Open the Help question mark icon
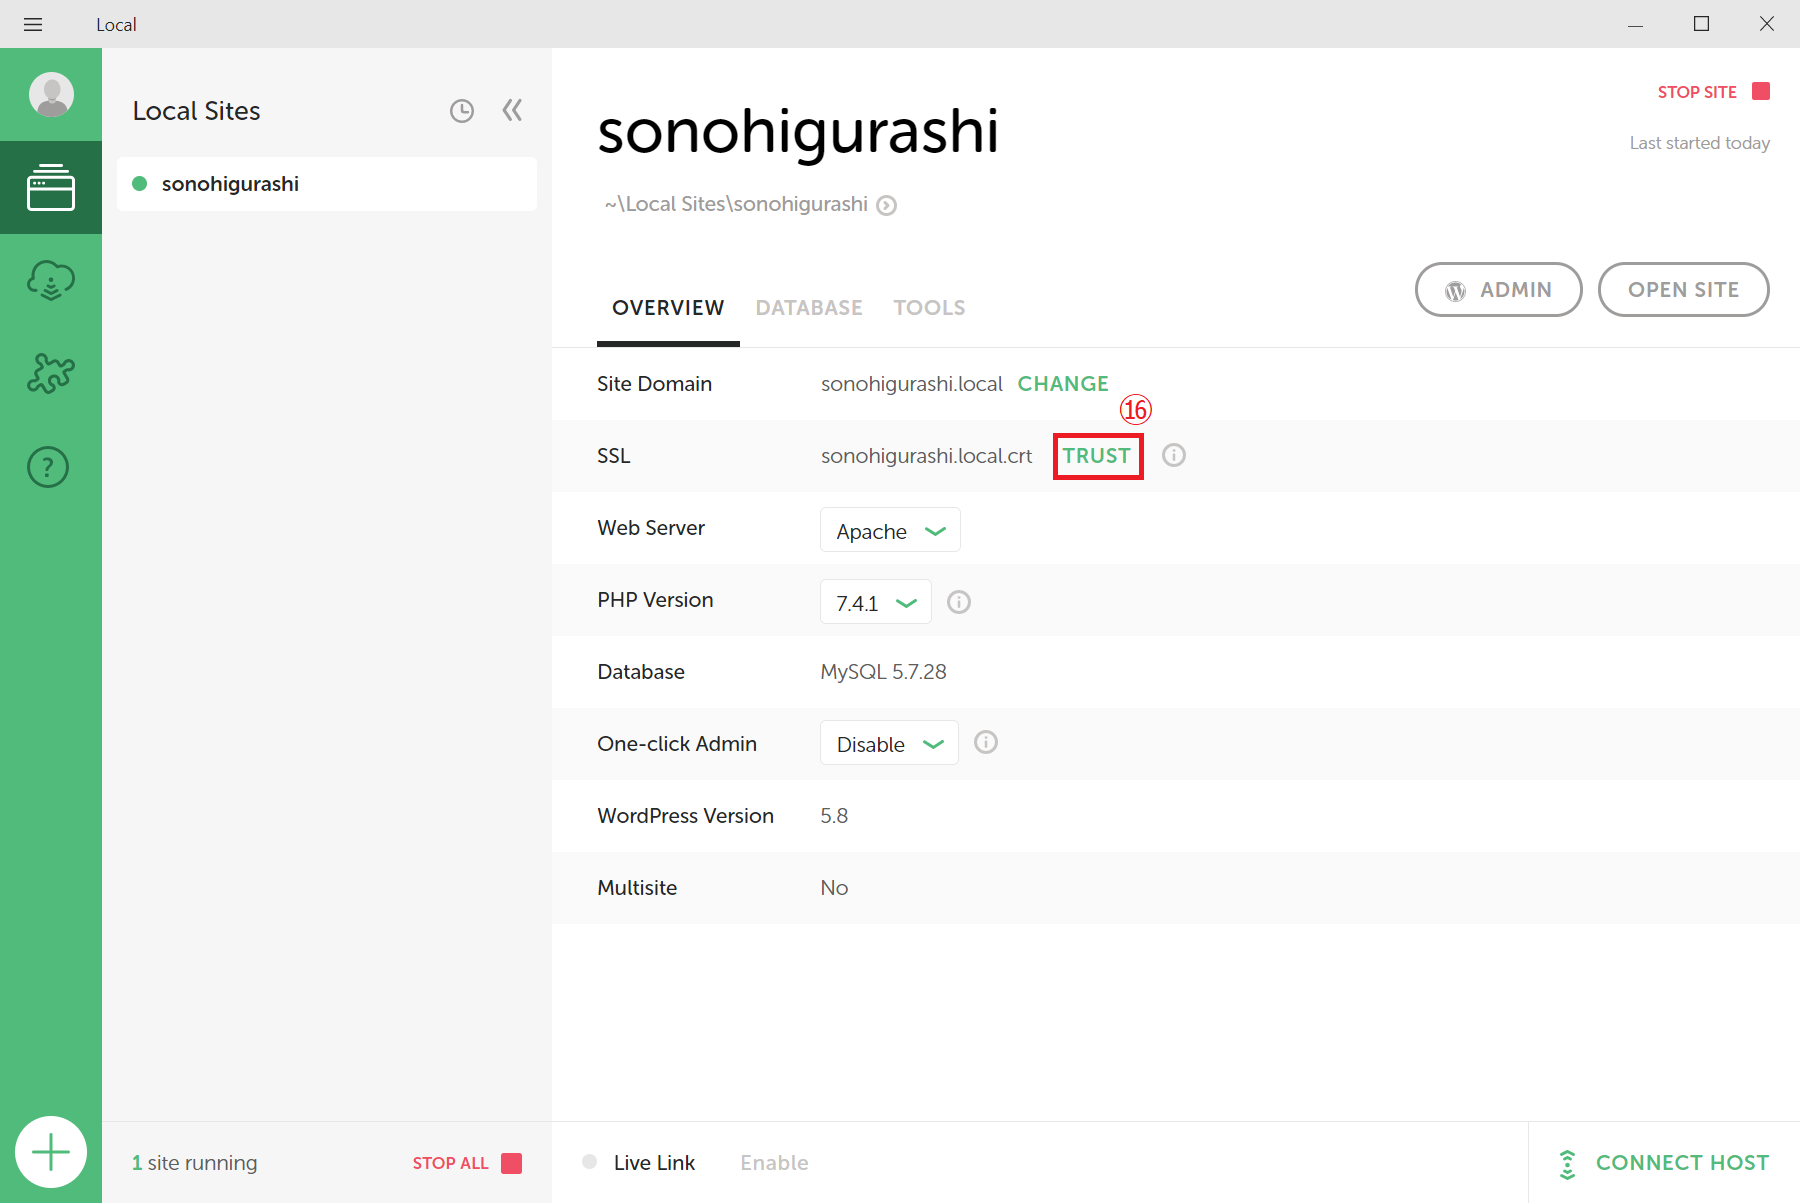The image size is (1800, 1203). click(x=48, y=467)
